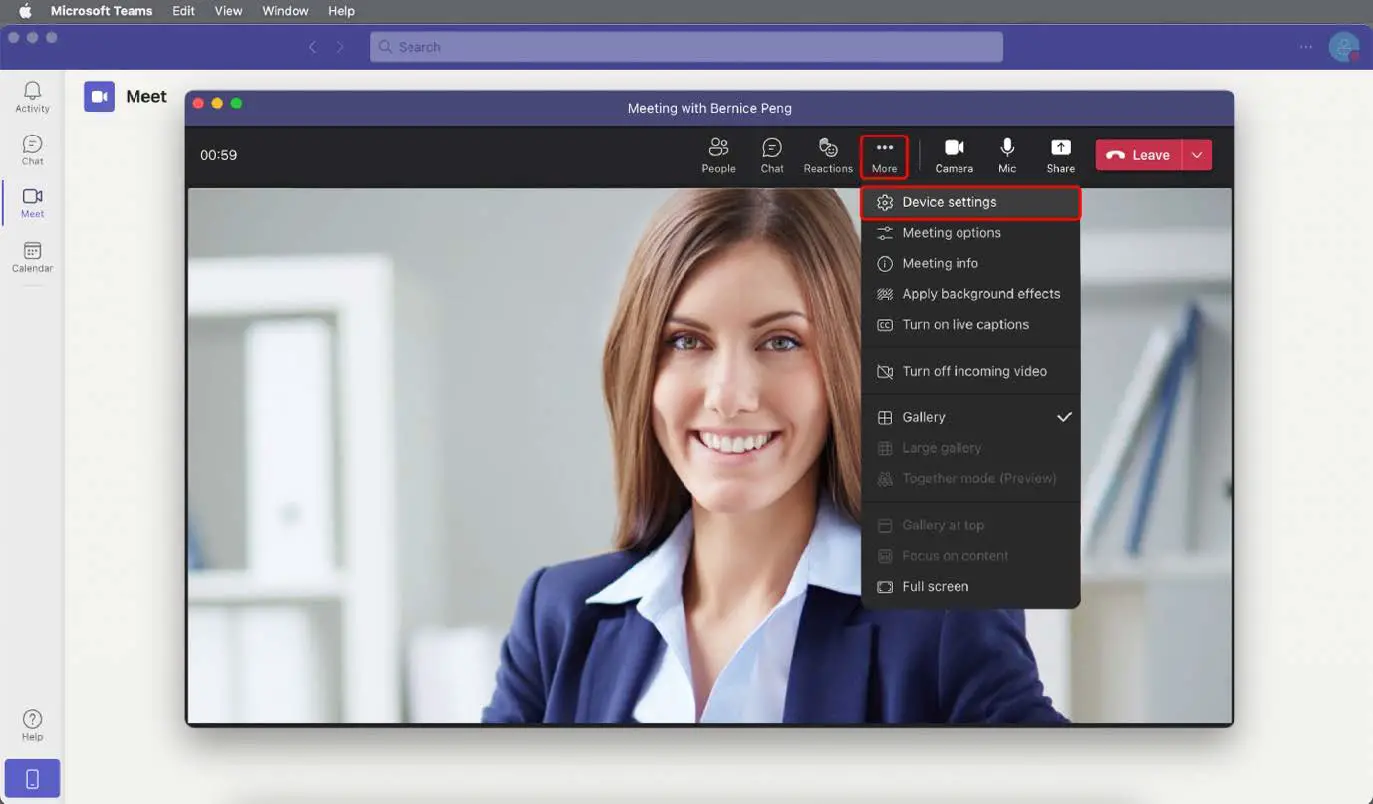1373x804 pixels.
Task: Click the meeting timer 00:59
Action: (218, 155)
